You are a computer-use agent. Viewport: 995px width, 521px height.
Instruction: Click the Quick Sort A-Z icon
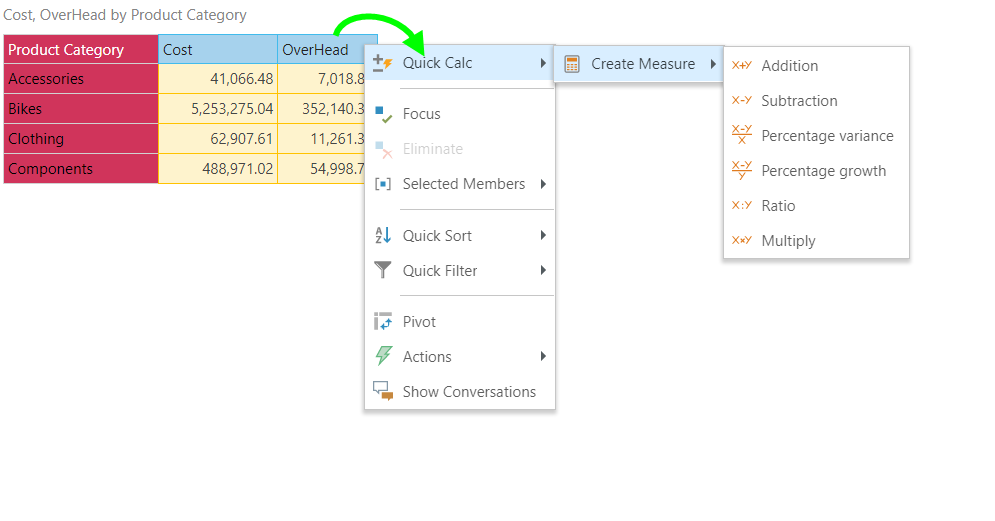[x=382, y=236]
